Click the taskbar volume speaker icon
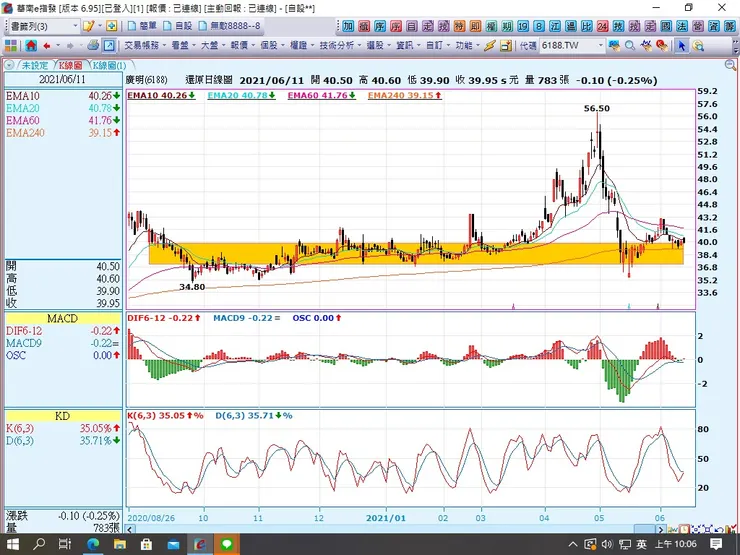The height and width of the screenshot is (555, 740). (607, 545)
